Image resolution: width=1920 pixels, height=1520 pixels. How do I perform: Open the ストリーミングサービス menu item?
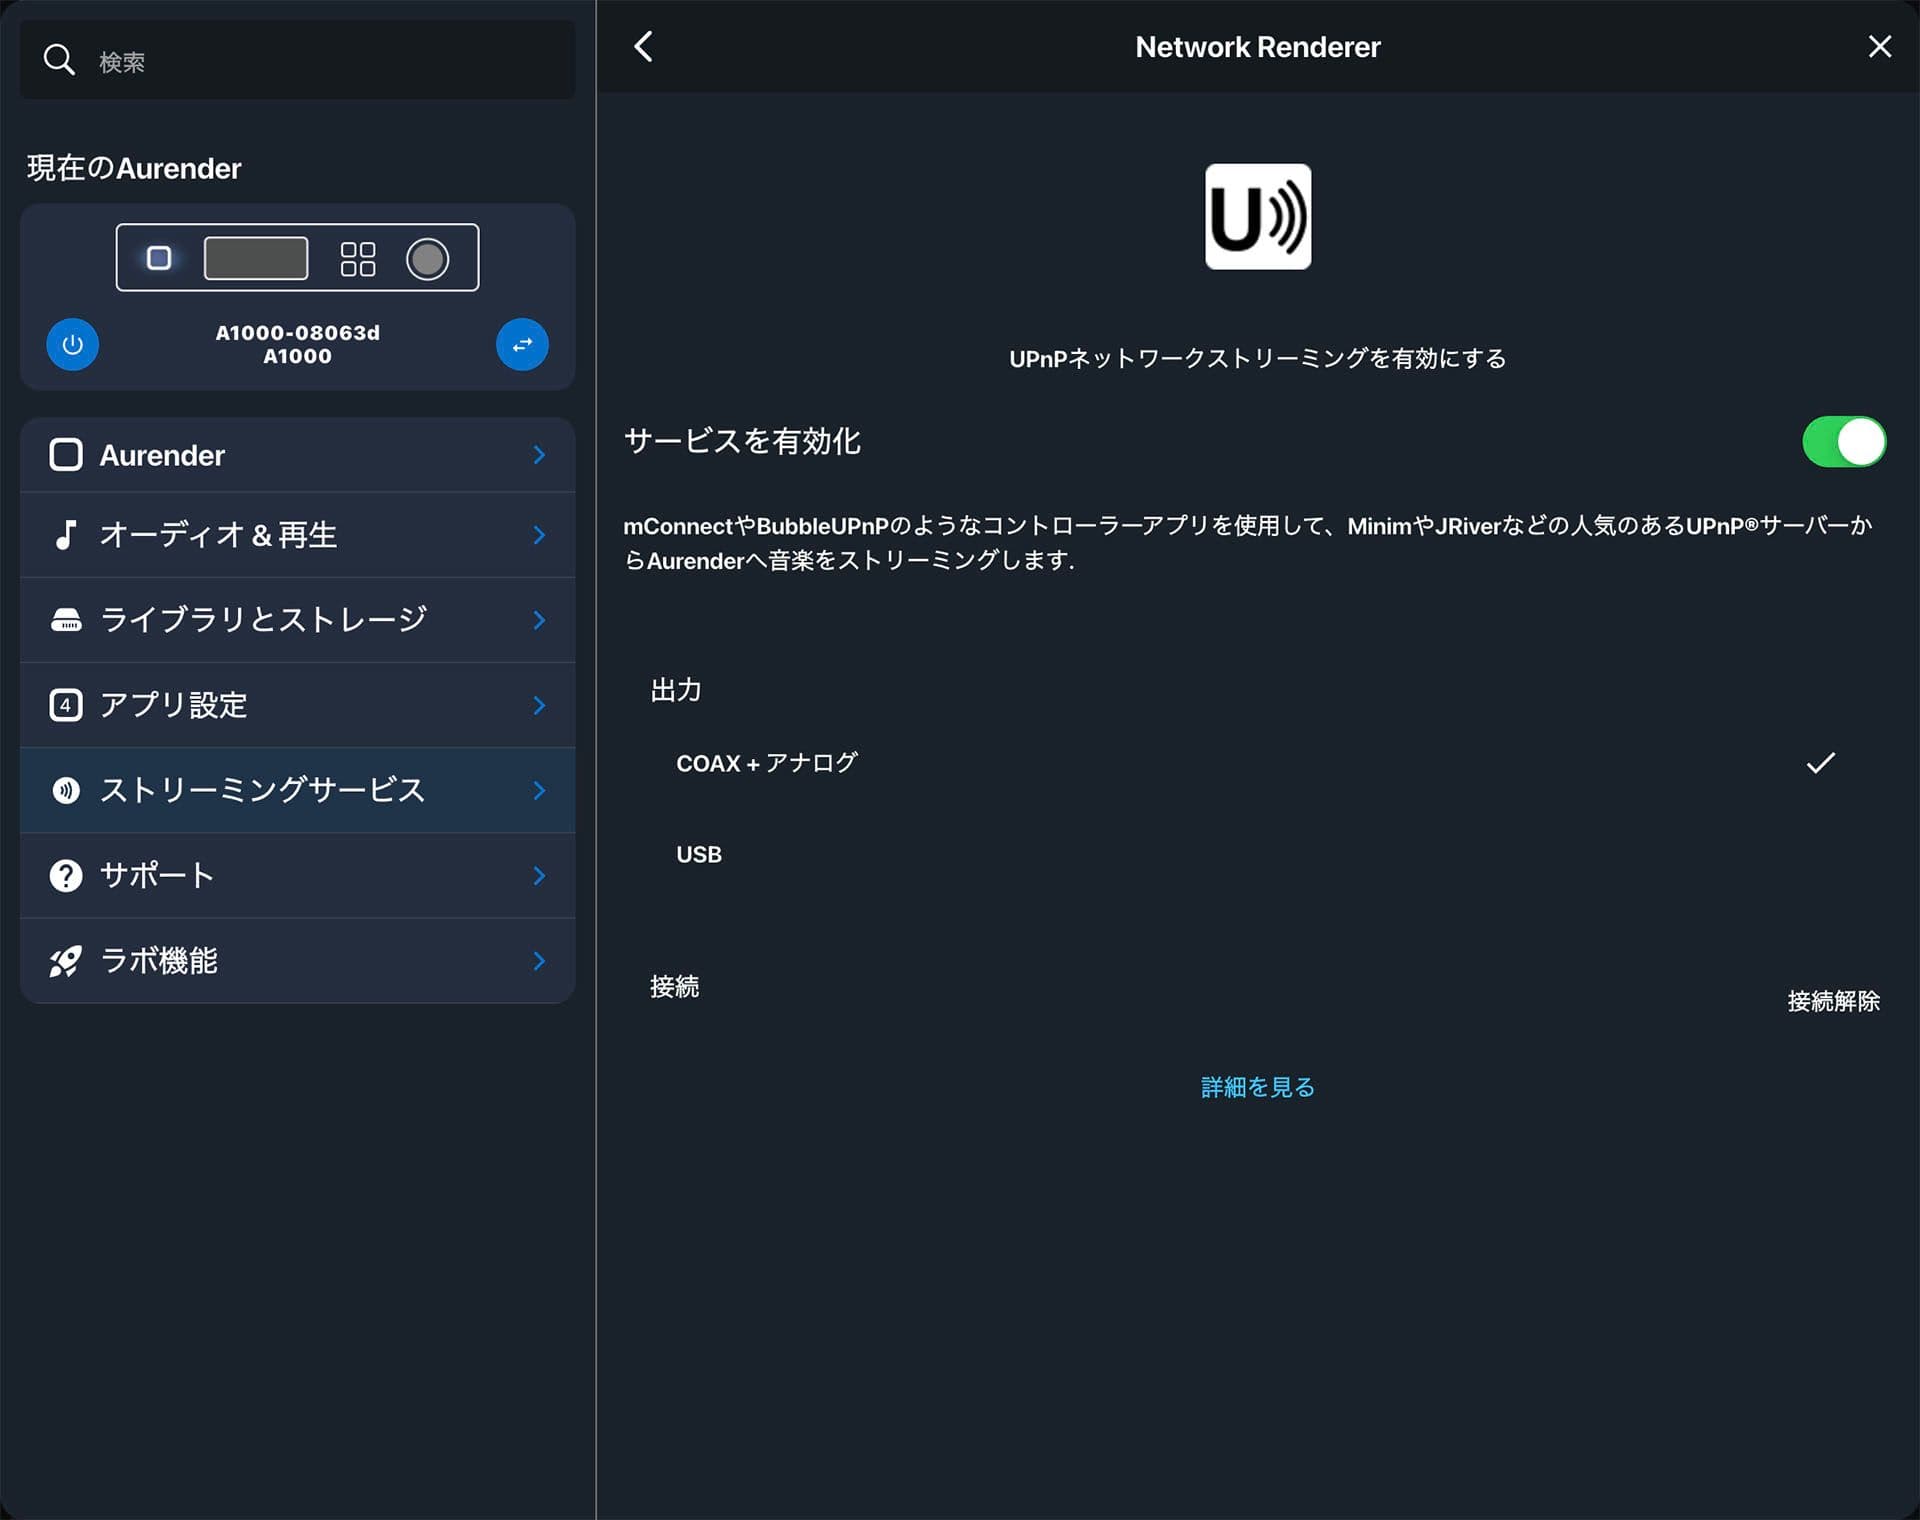(297, 789)
